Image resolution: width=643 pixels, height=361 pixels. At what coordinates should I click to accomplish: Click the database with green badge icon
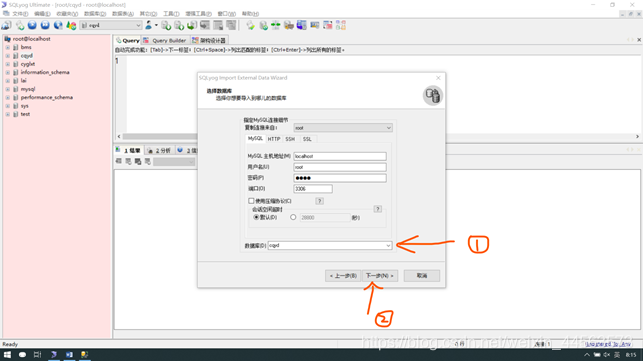click(x=263, y=25)
